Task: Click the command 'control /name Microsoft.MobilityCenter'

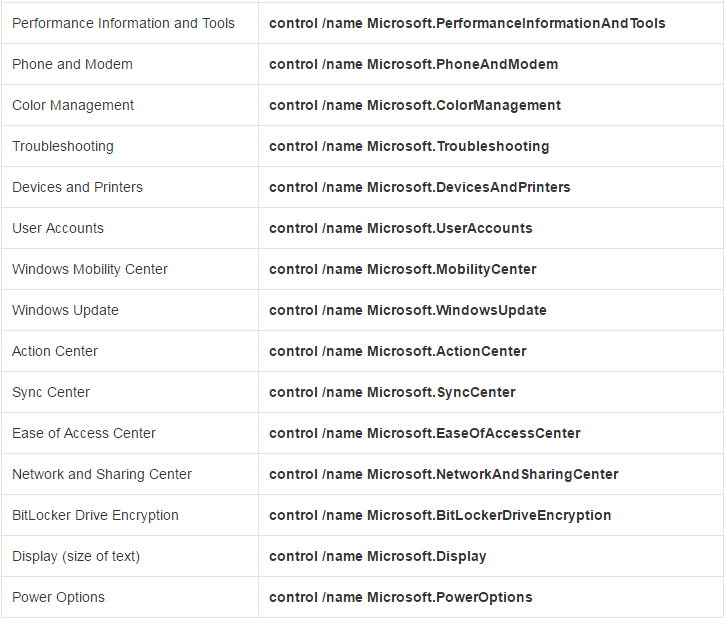Action: [403, 269]
